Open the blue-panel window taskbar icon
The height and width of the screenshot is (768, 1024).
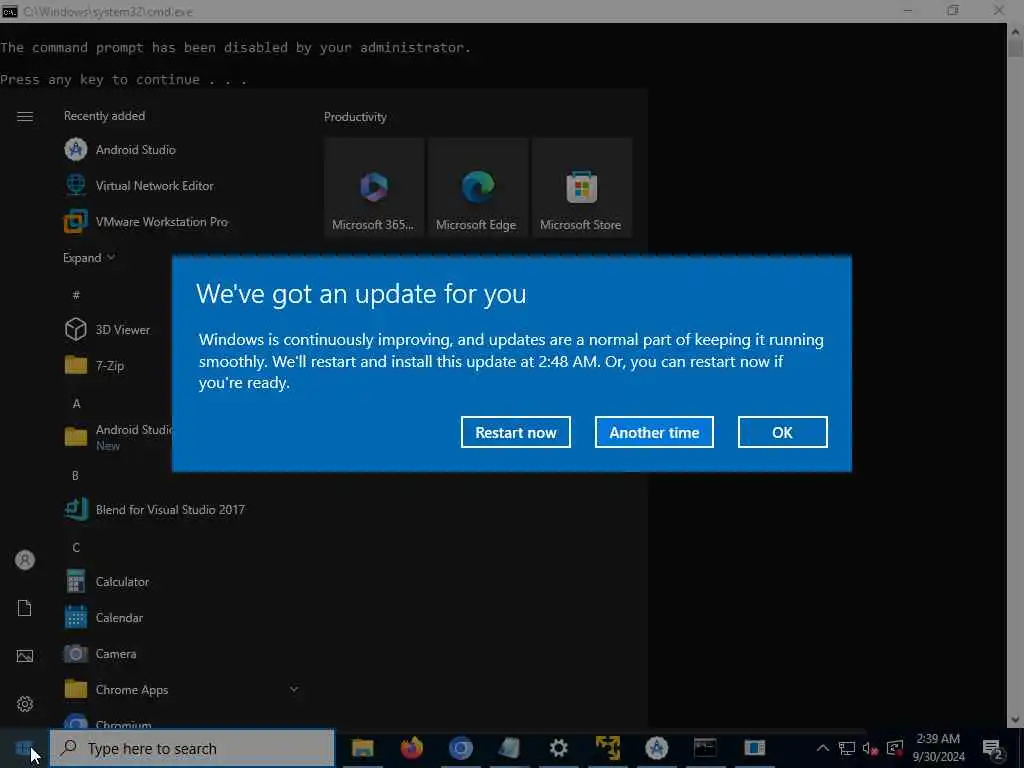tap(754, 748)
